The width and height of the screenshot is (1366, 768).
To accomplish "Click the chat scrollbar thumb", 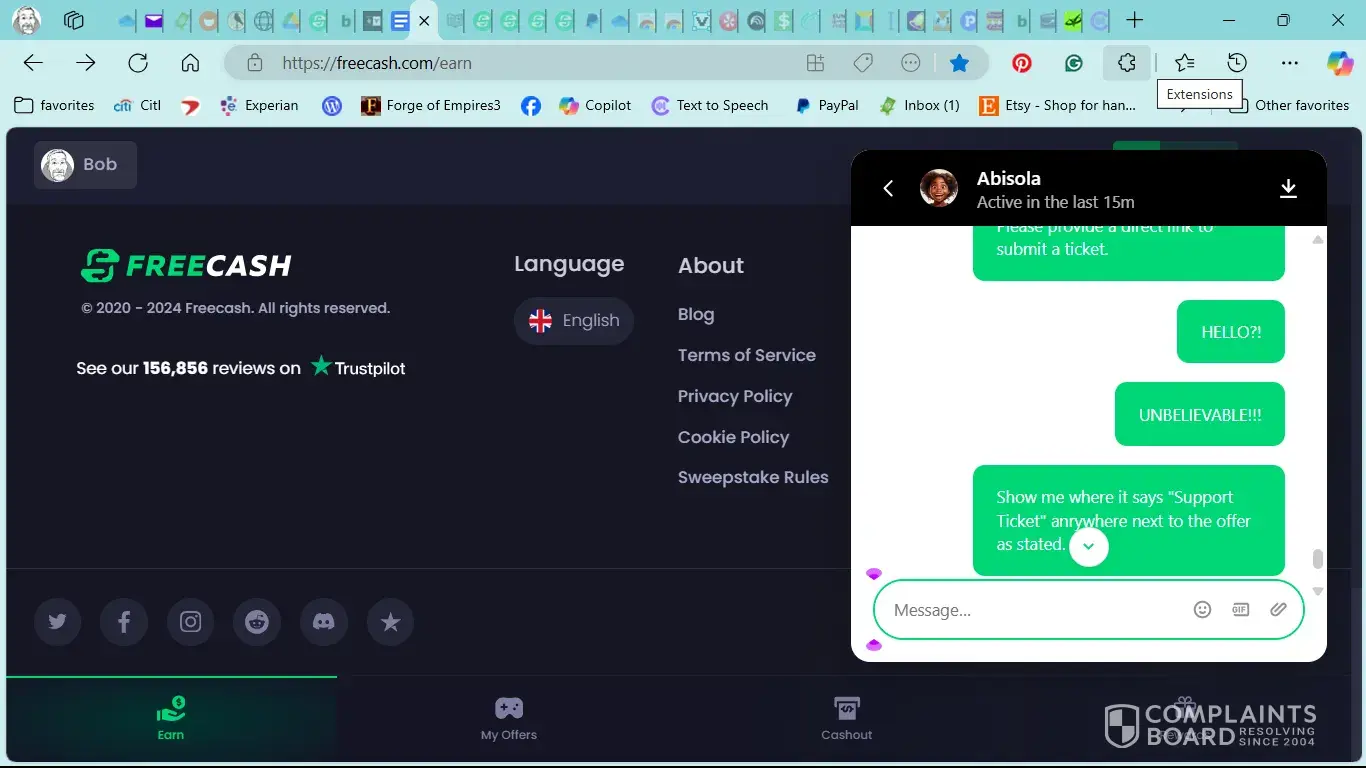I will coord(1318,559).
